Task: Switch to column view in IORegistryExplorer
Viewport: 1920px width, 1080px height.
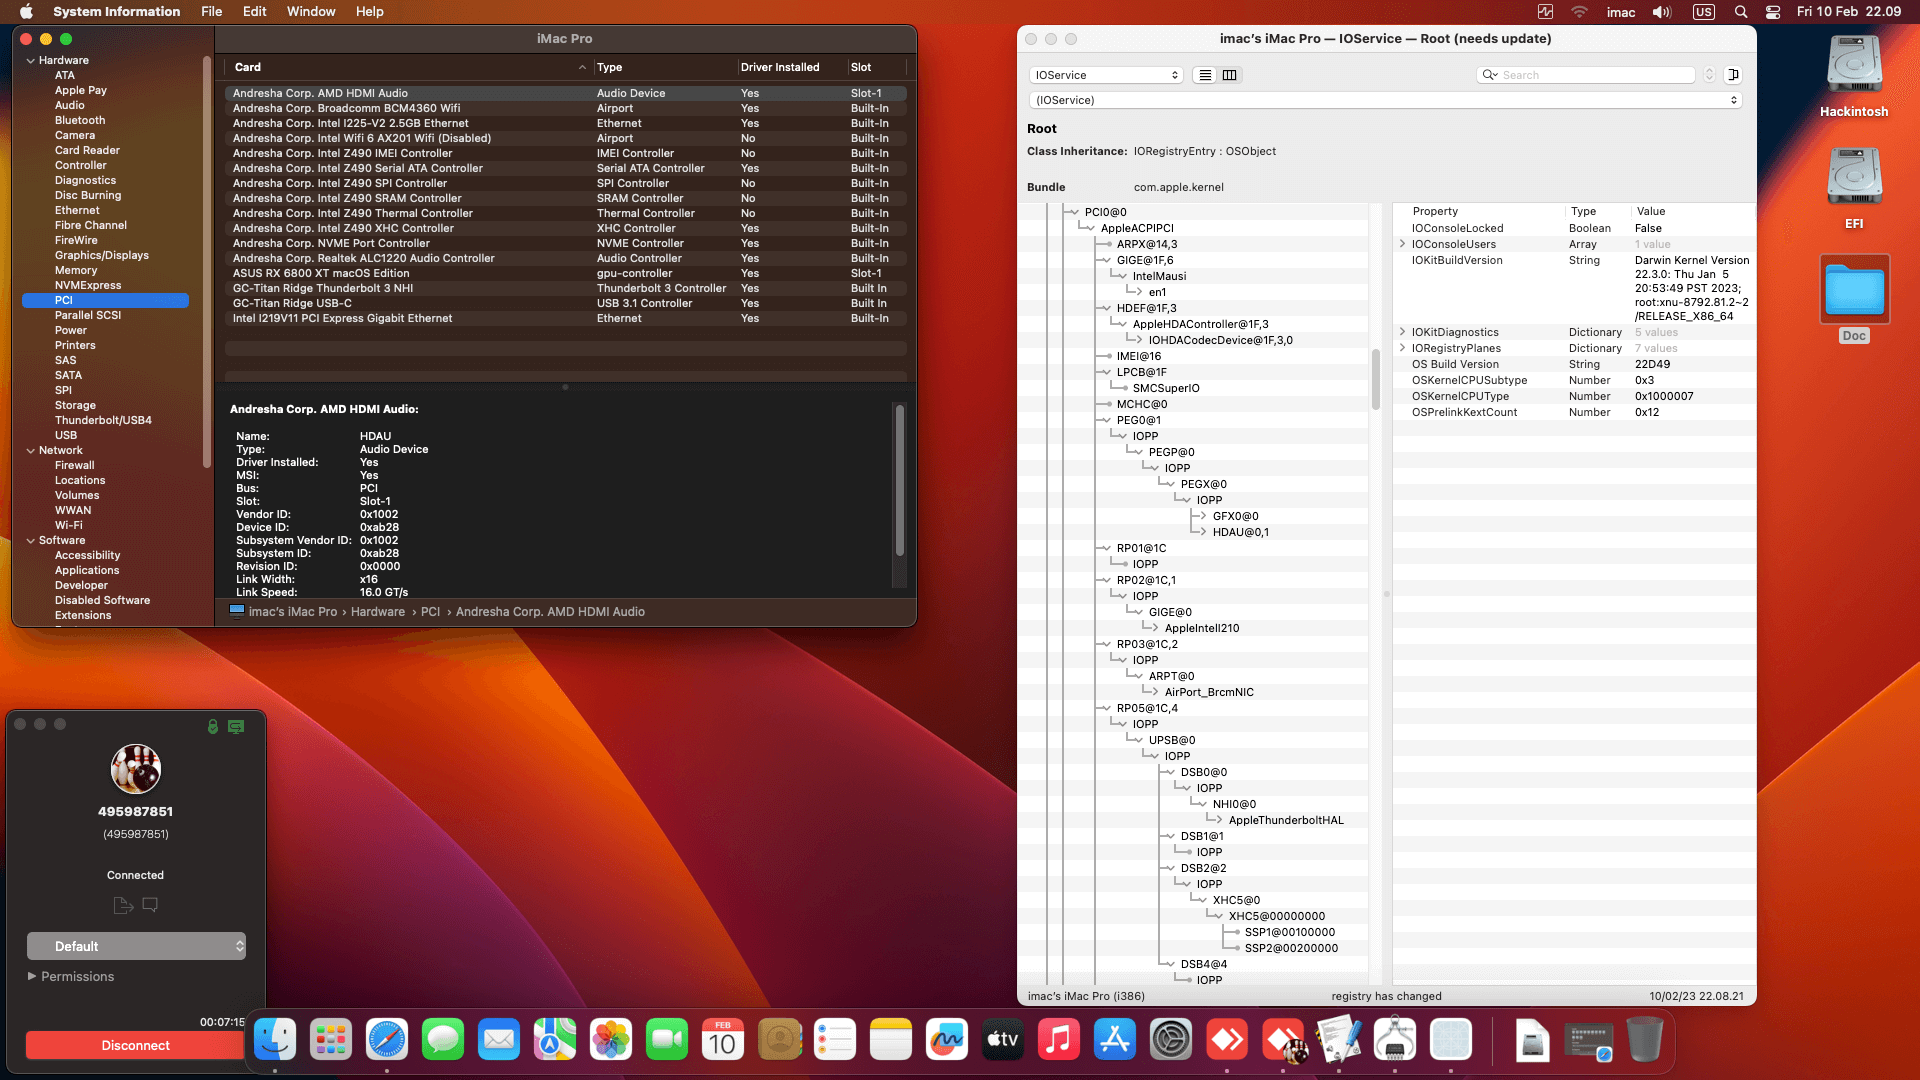Action: coord(1230,74)
